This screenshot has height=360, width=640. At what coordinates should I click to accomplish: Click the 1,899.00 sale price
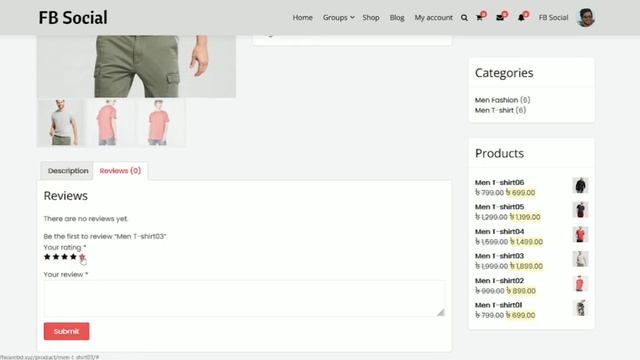coord(527,266)
